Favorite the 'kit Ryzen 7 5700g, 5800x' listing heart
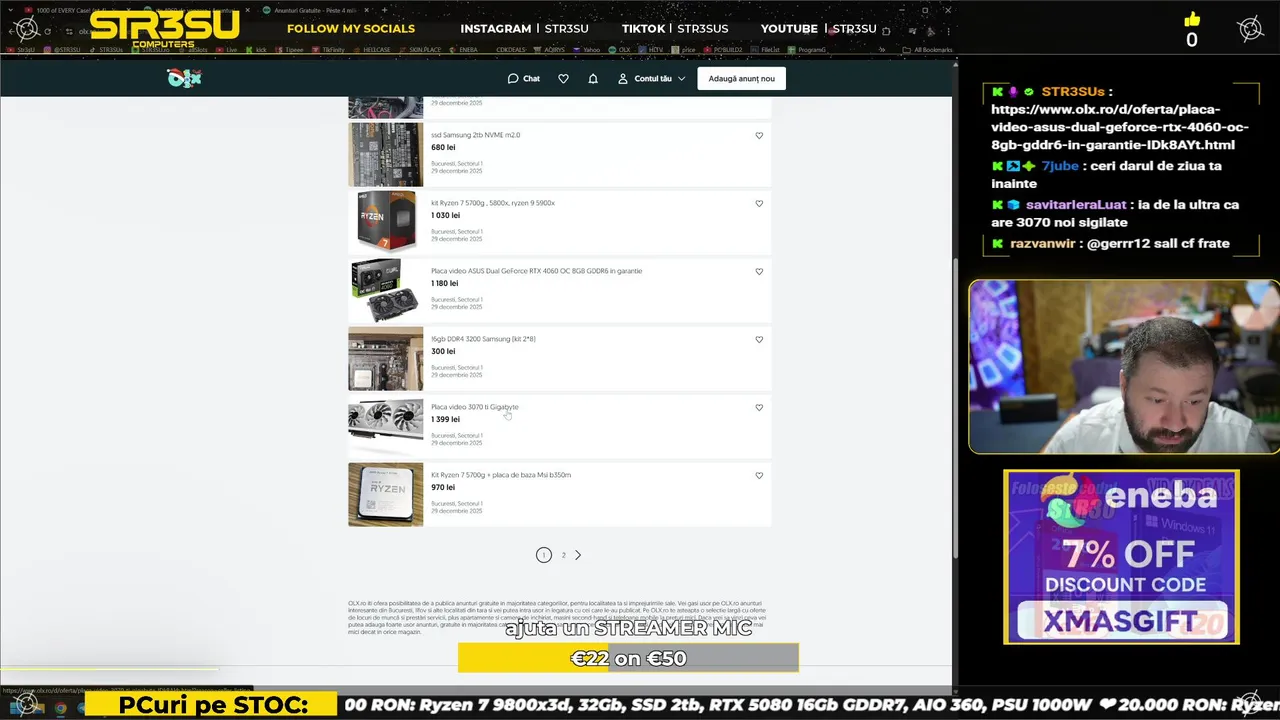The image size is (1280, 720). (759, 203)
